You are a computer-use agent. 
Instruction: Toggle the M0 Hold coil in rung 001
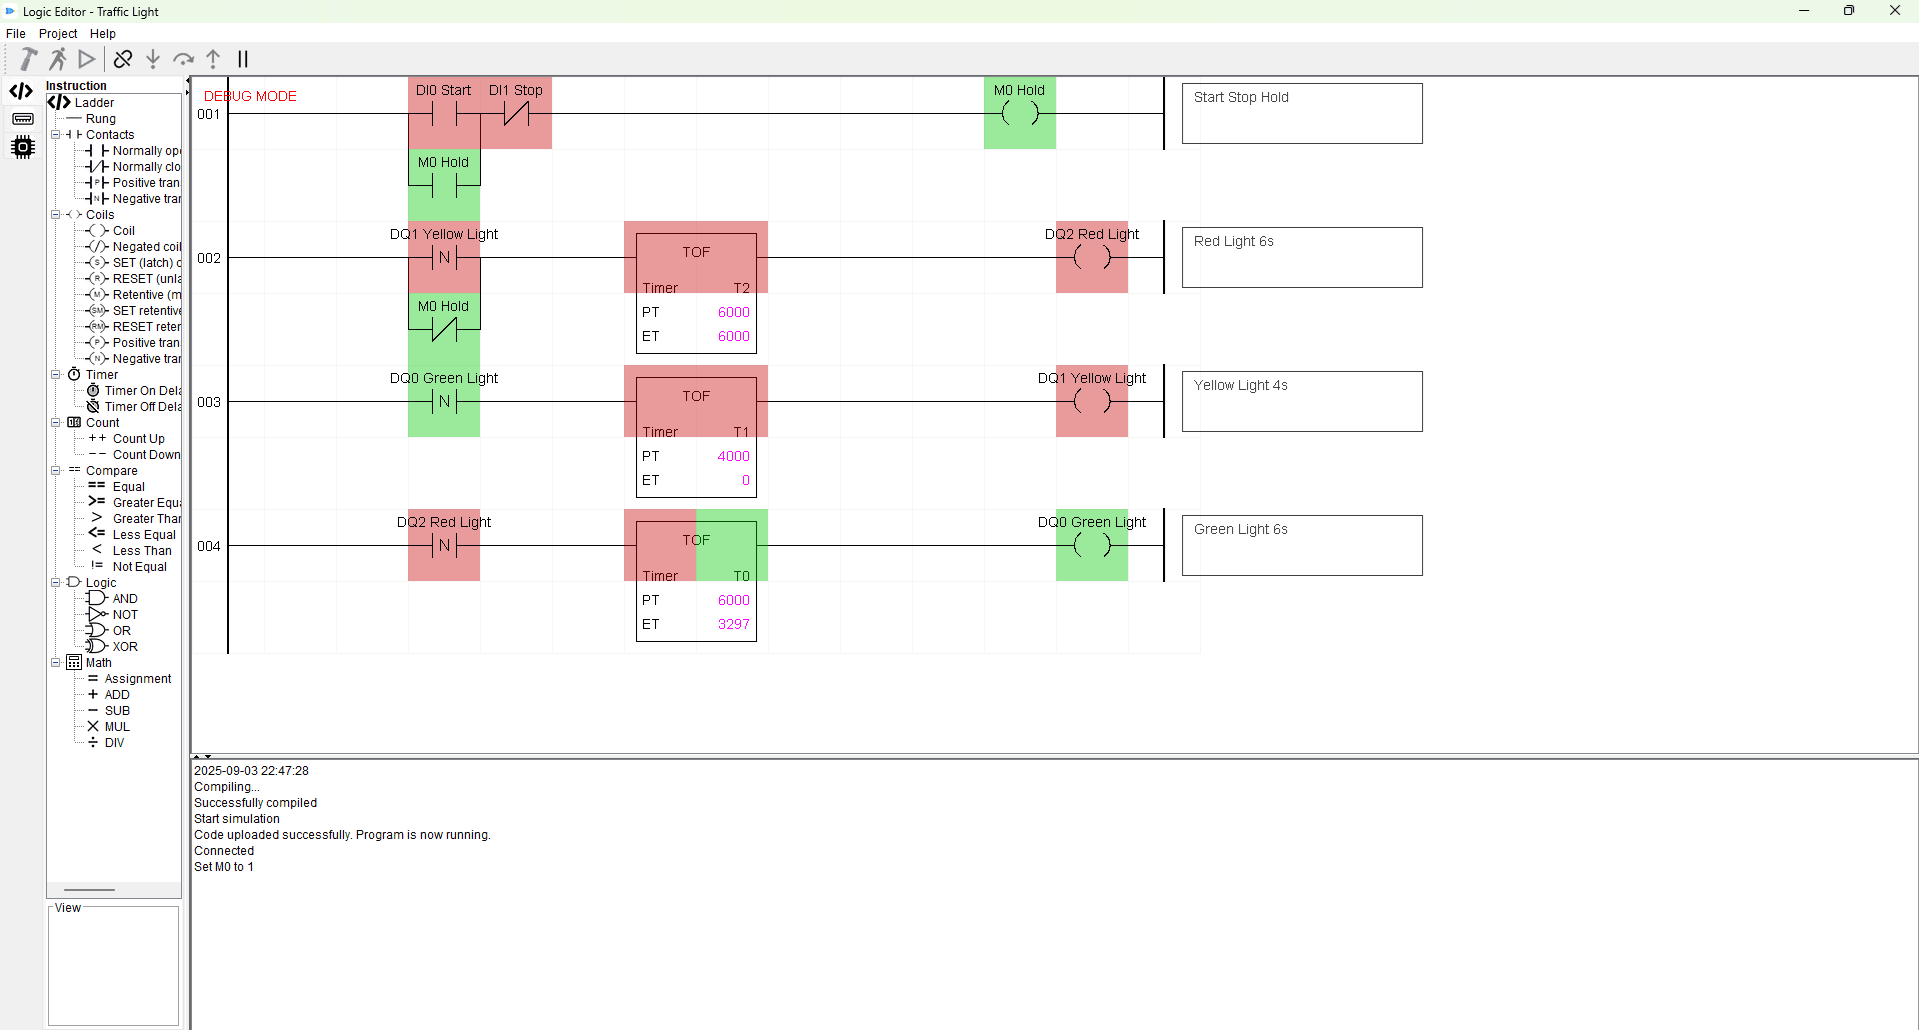point(1019,113)
